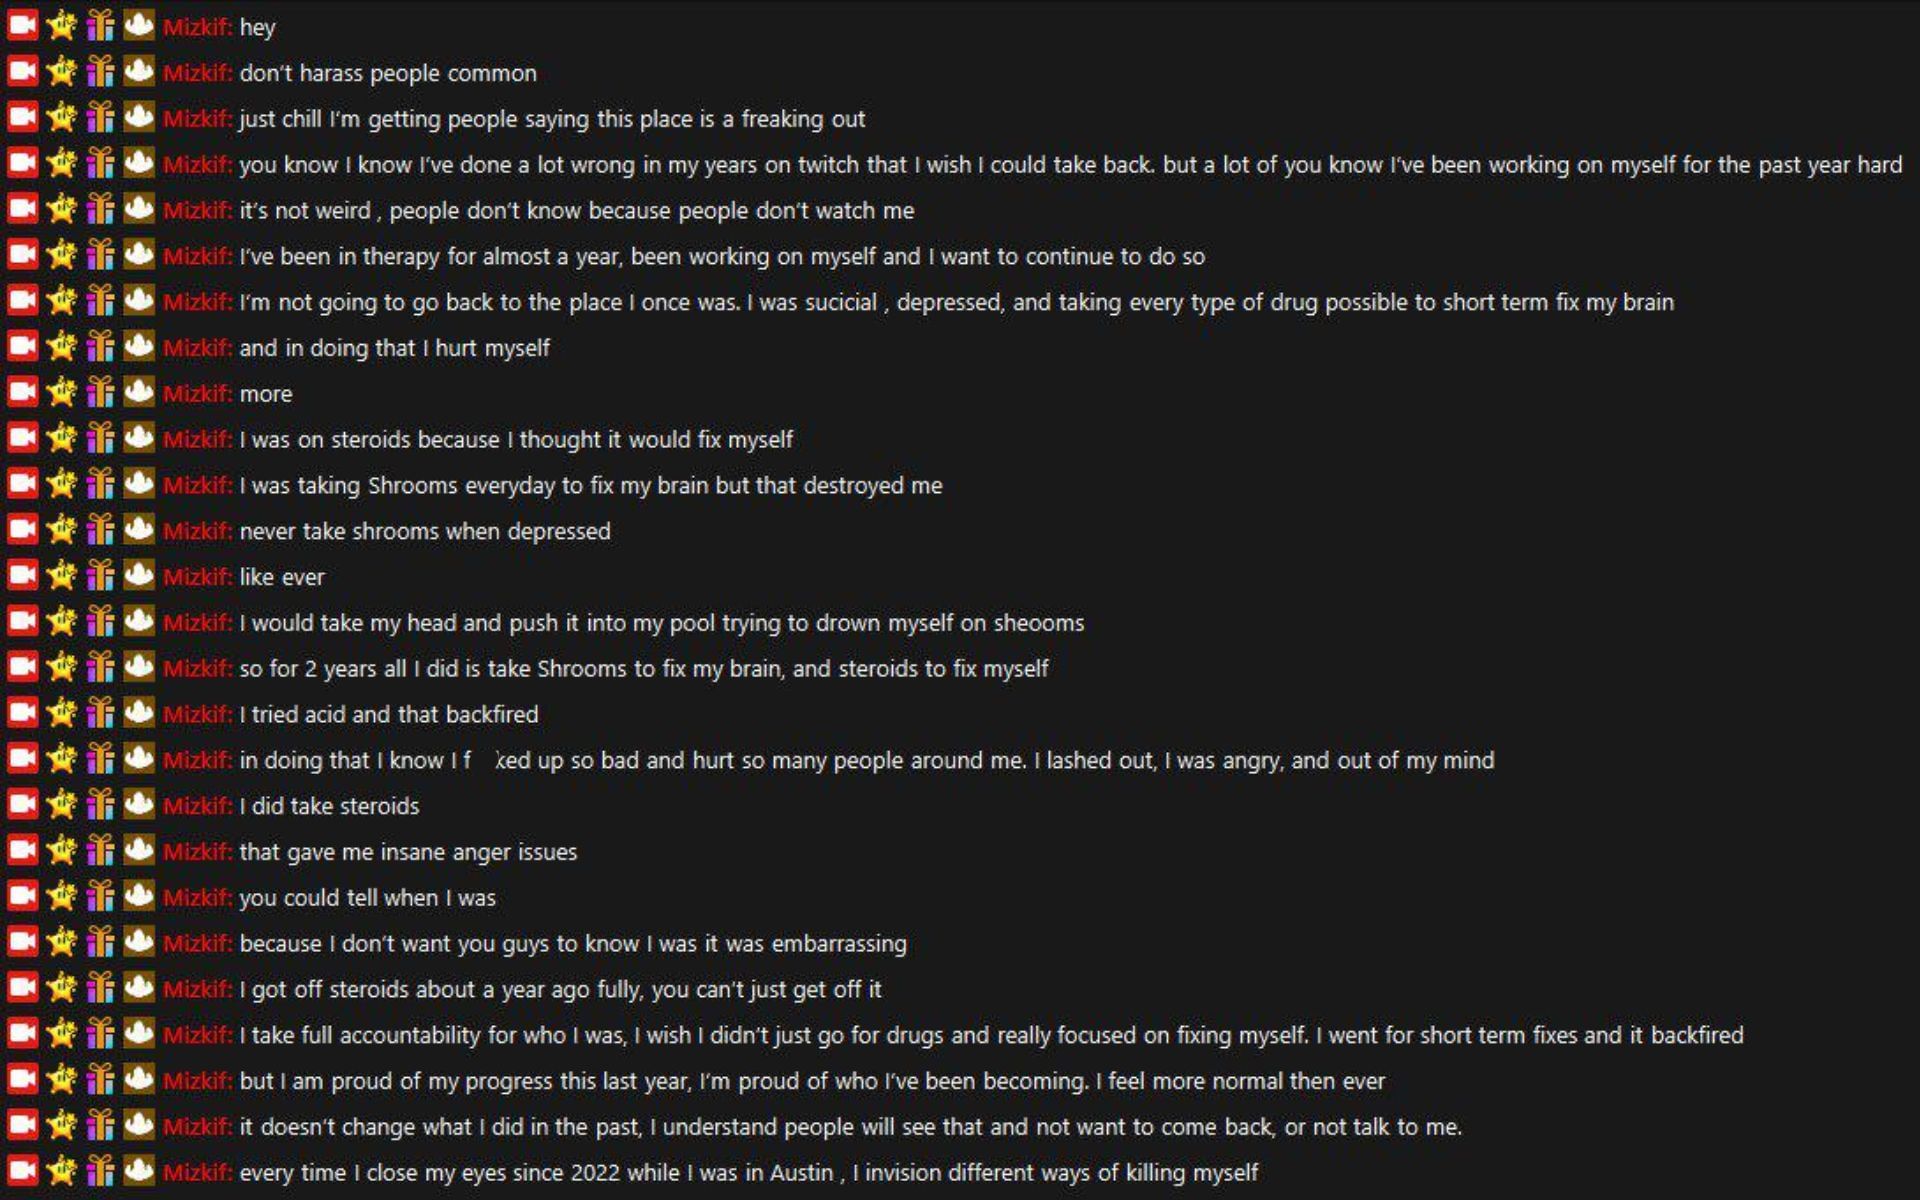This screenshot has width=1920, height=1200.
Task: Click the star badge on "I did take steroids"
Action: [x=62, y=806]
